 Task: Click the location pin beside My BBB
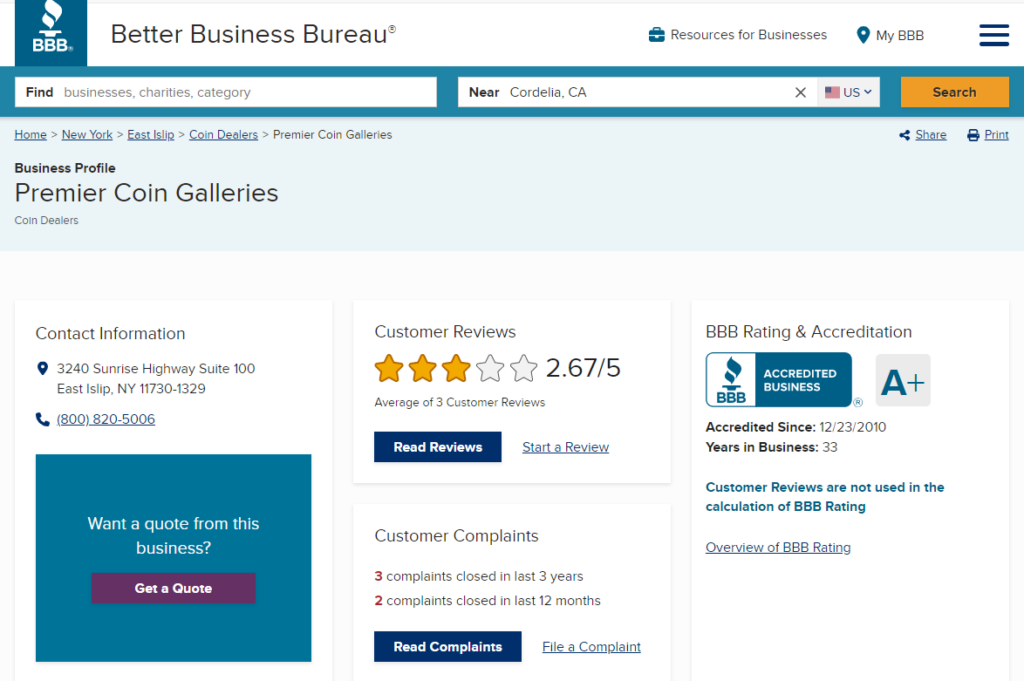(863, 35)
